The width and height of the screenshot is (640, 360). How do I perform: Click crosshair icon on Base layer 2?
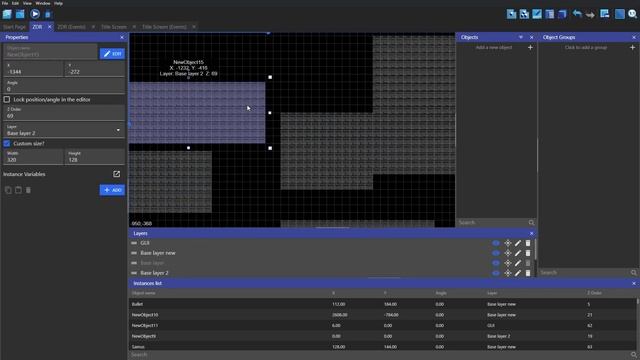[x=507, y=273]
